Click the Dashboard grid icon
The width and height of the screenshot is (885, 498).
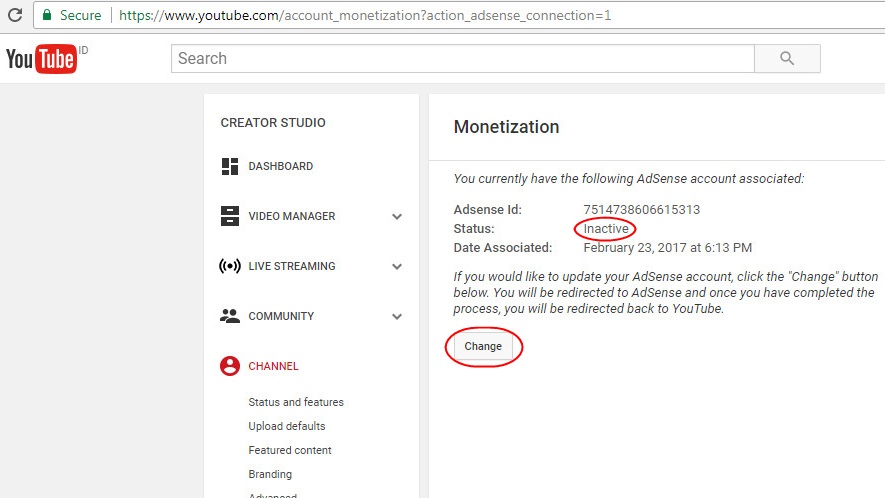click(x=230, y=166)
